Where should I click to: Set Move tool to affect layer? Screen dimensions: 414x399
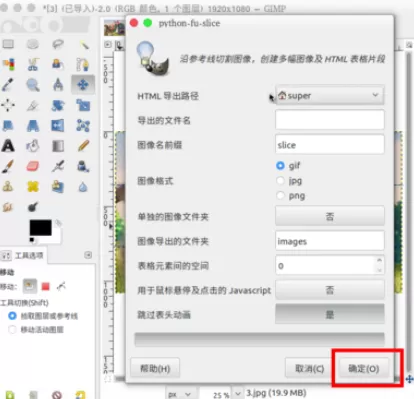pos(29,286)
